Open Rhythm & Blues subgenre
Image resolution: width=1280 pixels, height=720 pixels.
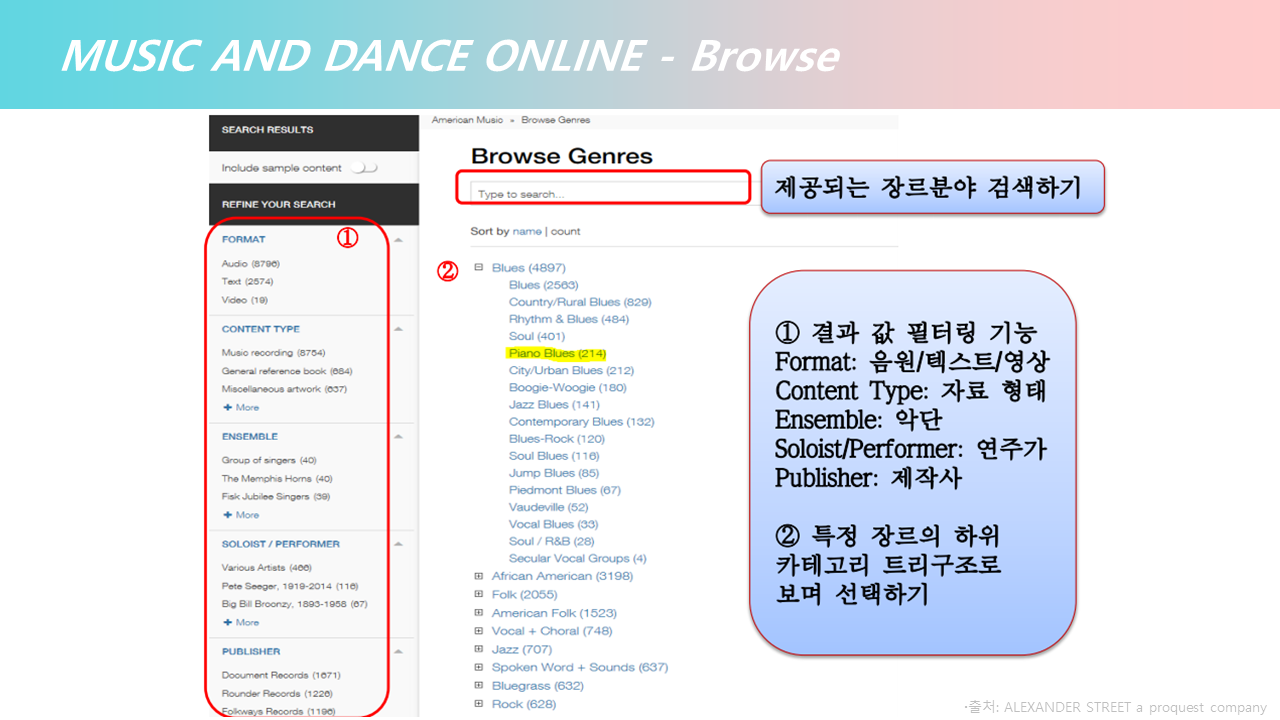click(569, 319)
